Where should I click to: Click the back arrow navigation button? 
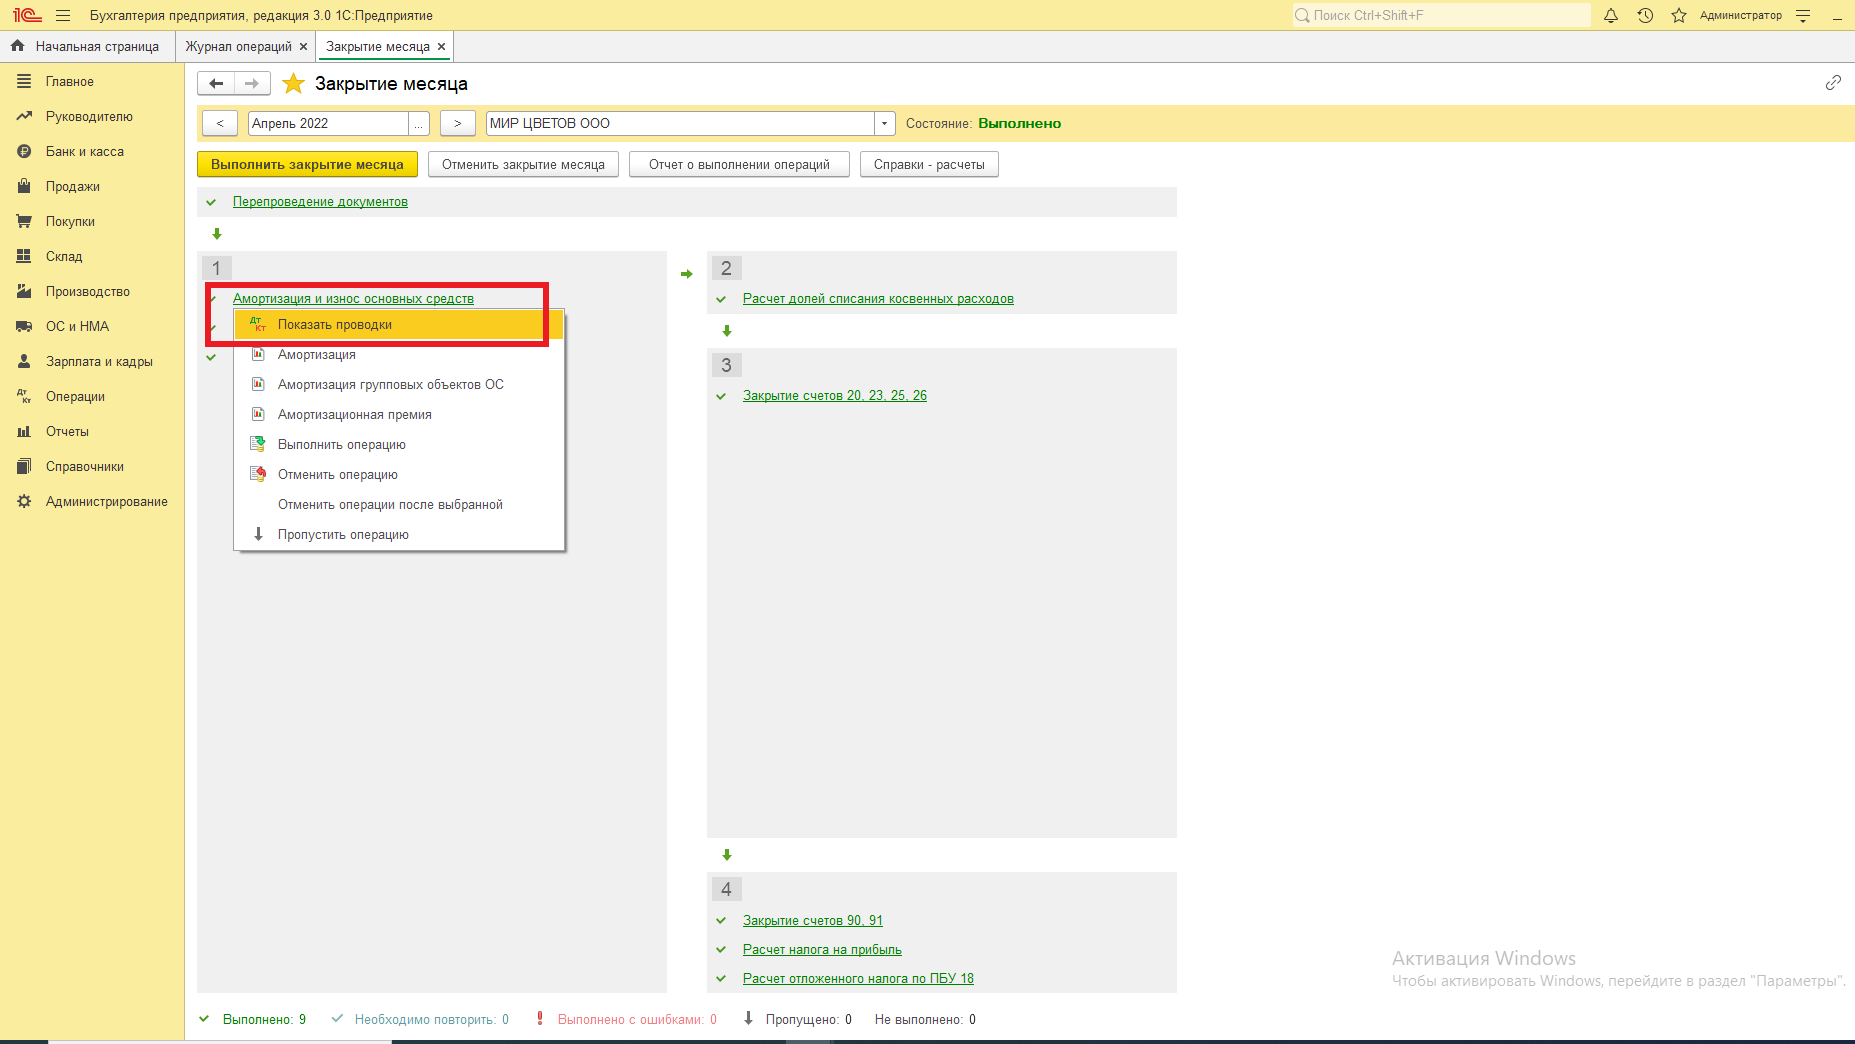click(x=216, y=84)
